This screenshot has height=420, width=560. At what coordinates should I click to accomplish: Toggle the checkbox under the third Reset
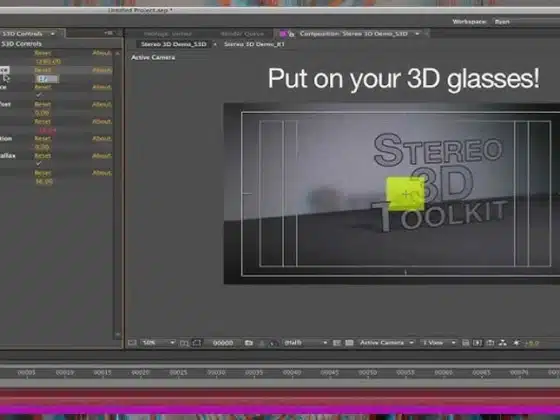(x=39, y=95)
